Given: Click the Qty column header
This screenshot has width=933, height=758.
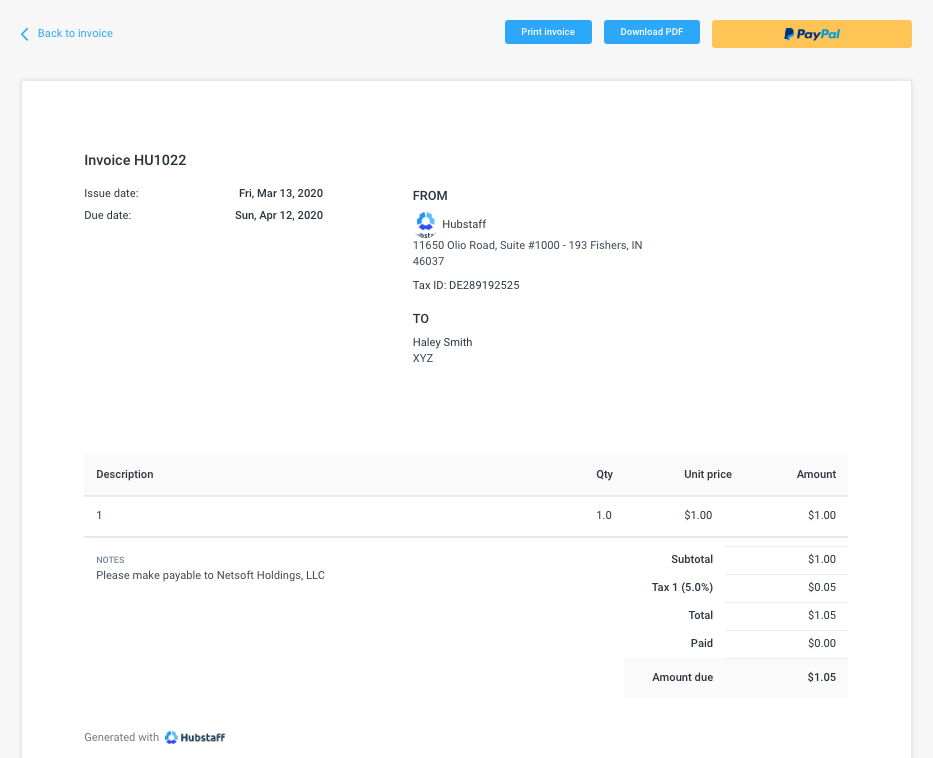Looking at the screenshot, I should 604,474.
